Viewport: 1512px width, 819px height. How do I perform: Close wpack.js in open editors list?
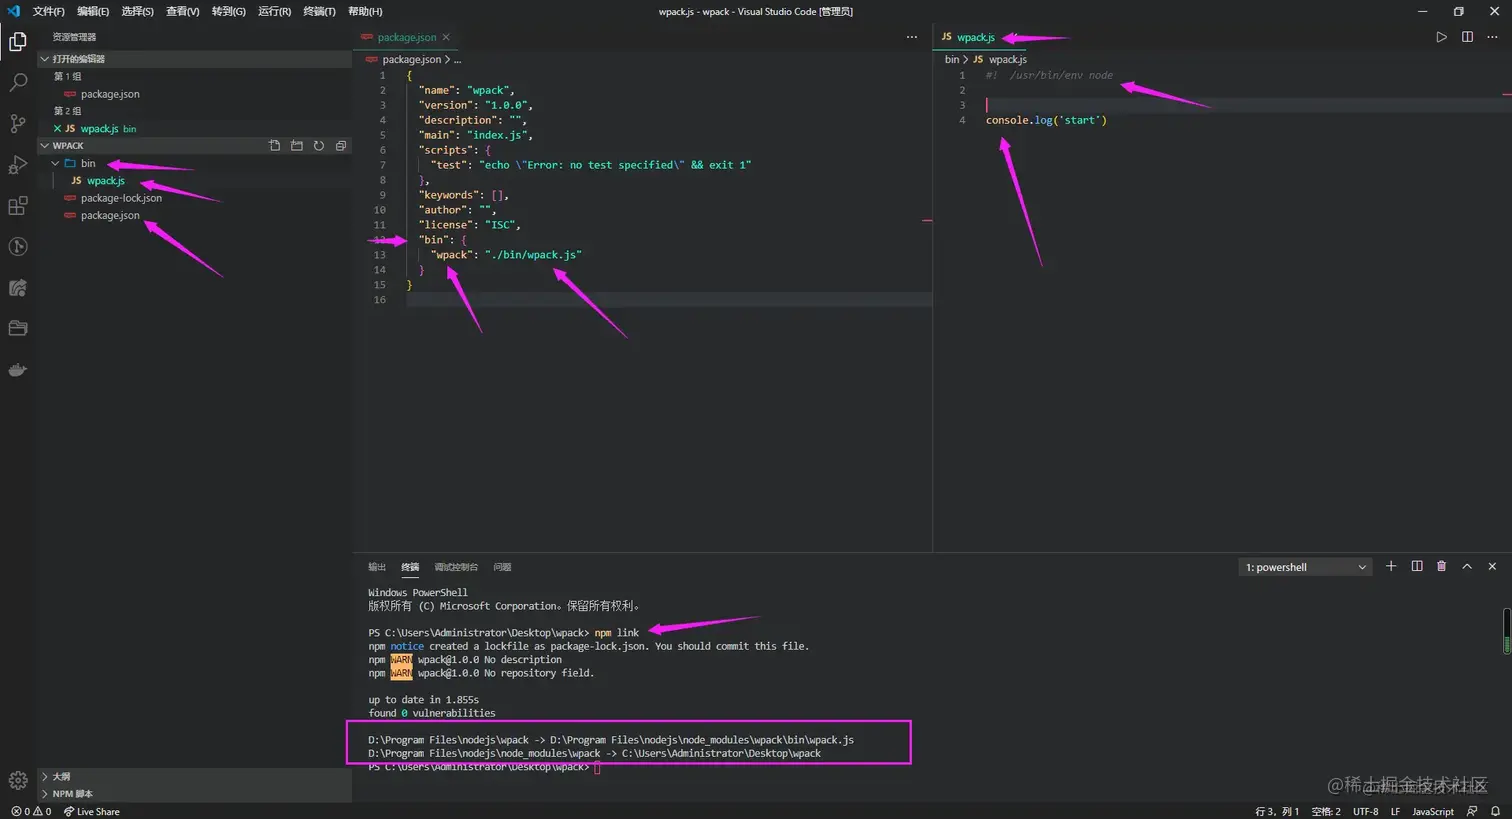coord(57,129)
